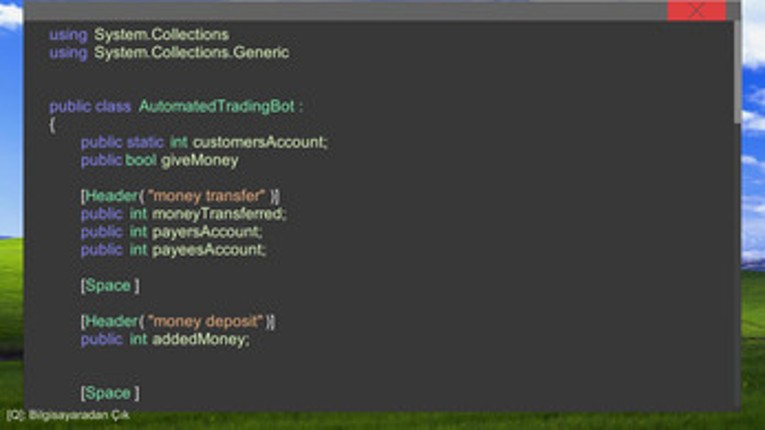Click the 'Bilgisayaradan Çık' exit hint

(x=68, y=414)
